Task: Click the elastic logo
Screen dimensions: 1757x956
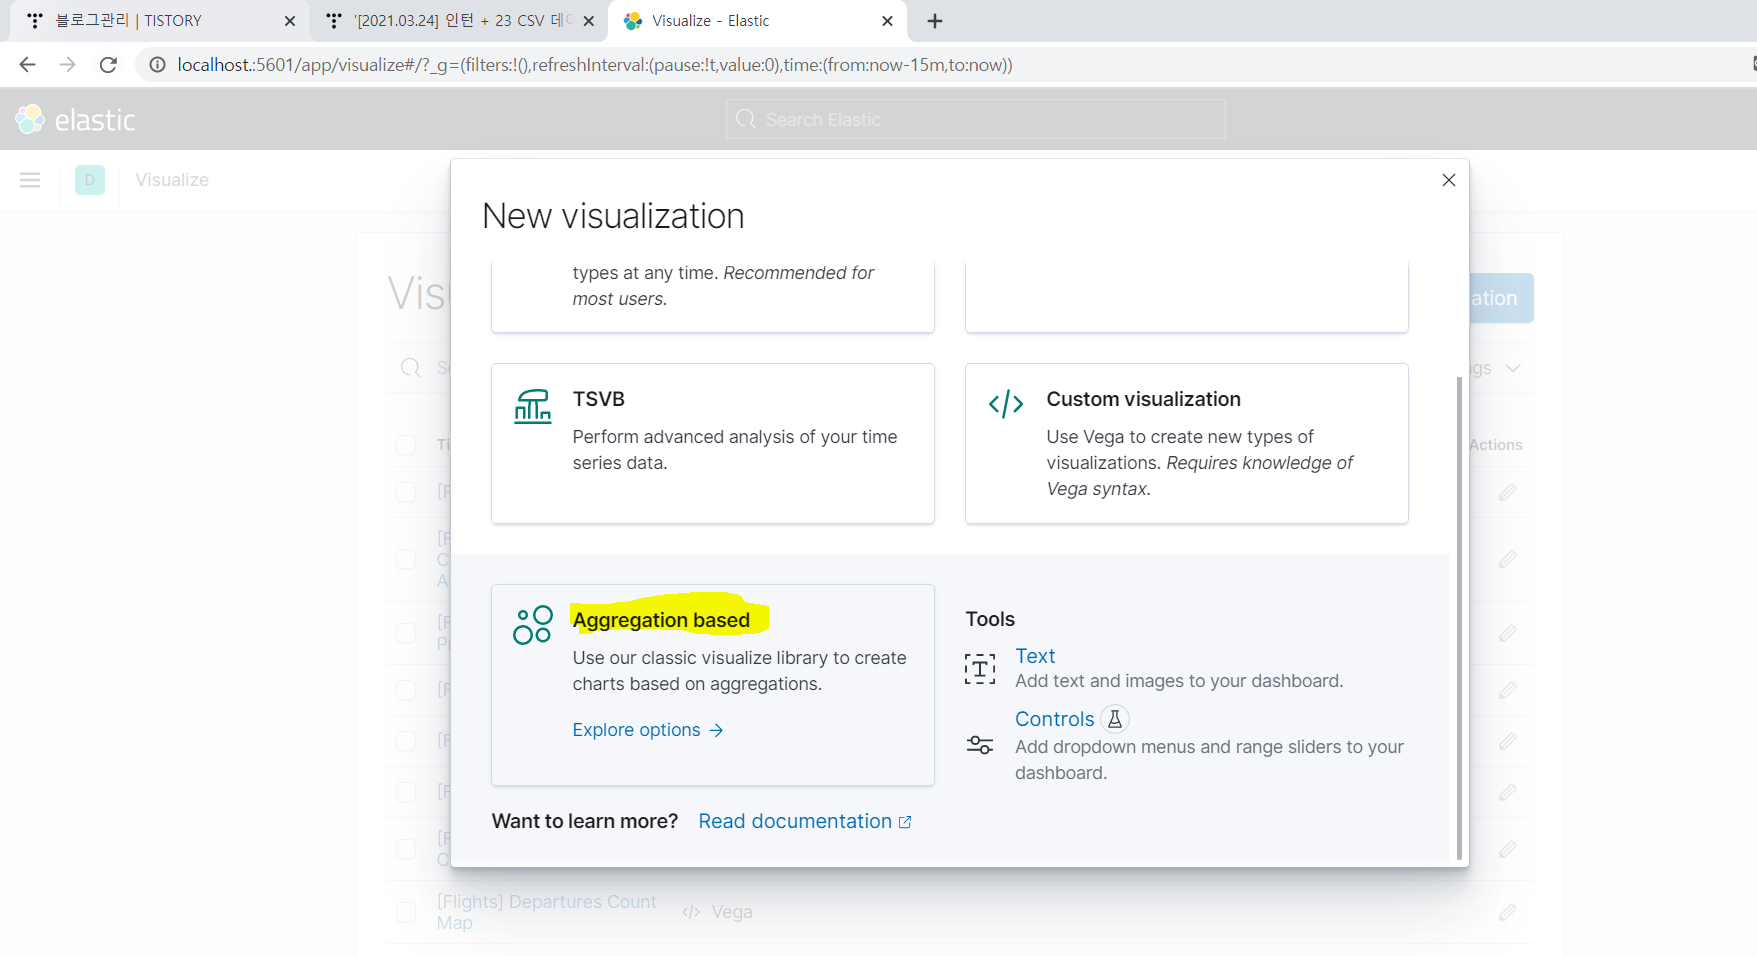Action: tap(75, 120)
